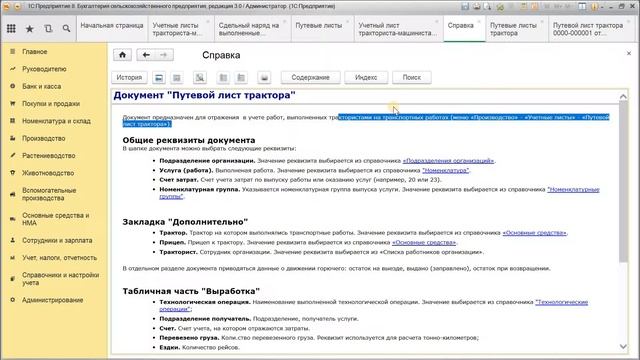Follow «Основные средства» link in Трактор line

(534, 233)
